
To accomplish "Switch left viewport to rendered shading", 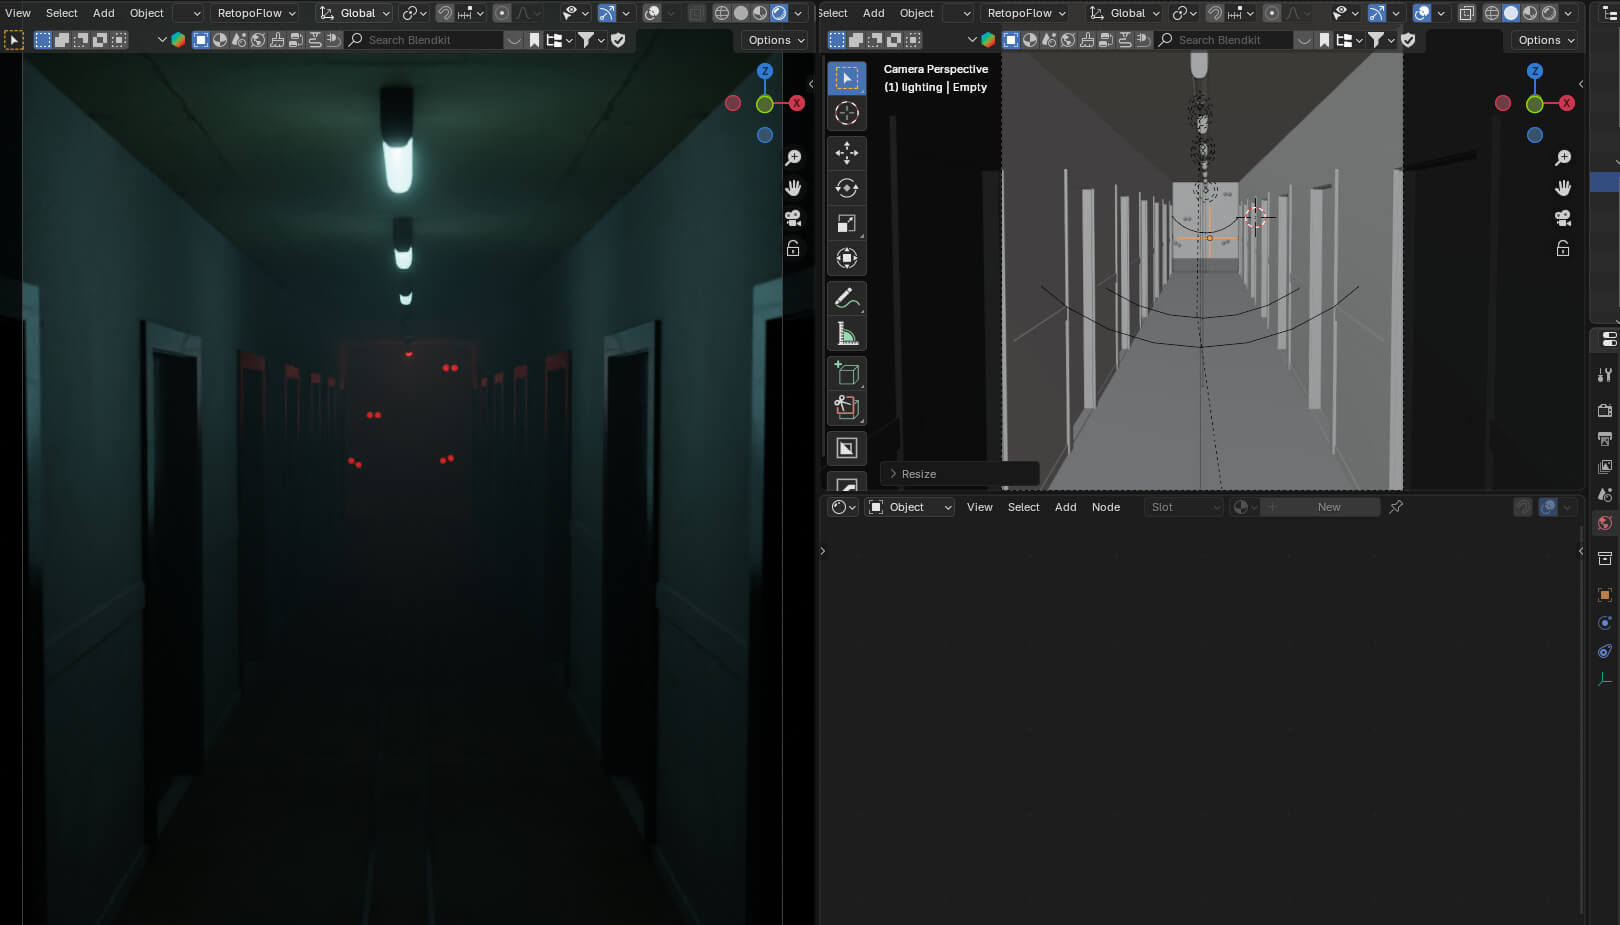I will coord(779,13).
